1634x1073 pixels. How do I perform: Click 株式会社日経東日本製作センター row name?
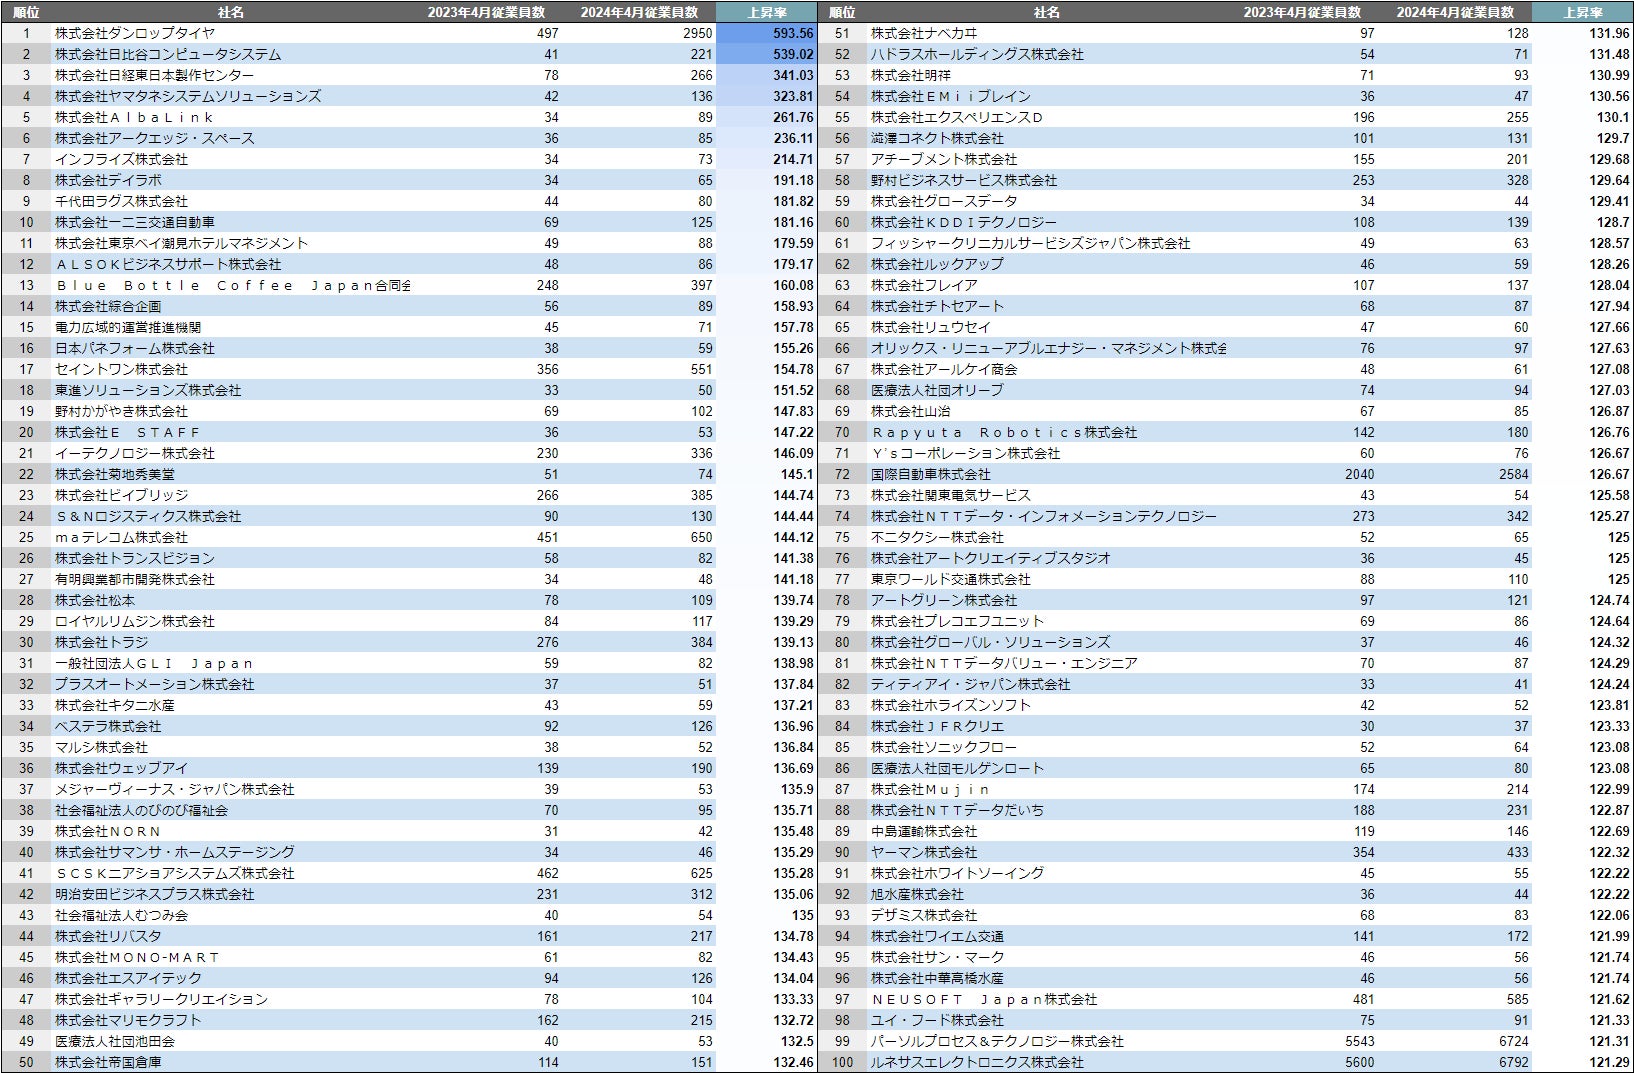[x=155, y=75]
